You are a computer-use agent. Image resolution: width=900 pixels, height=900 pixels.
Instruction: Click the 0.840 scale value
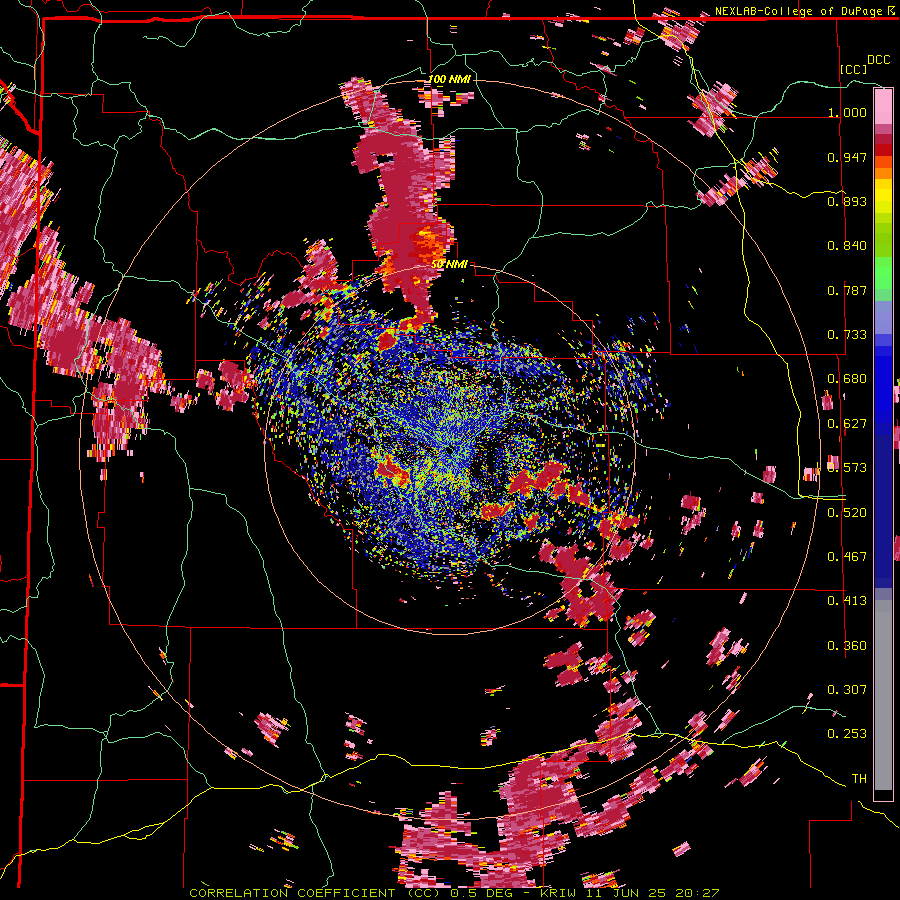[x=847, y=246]
